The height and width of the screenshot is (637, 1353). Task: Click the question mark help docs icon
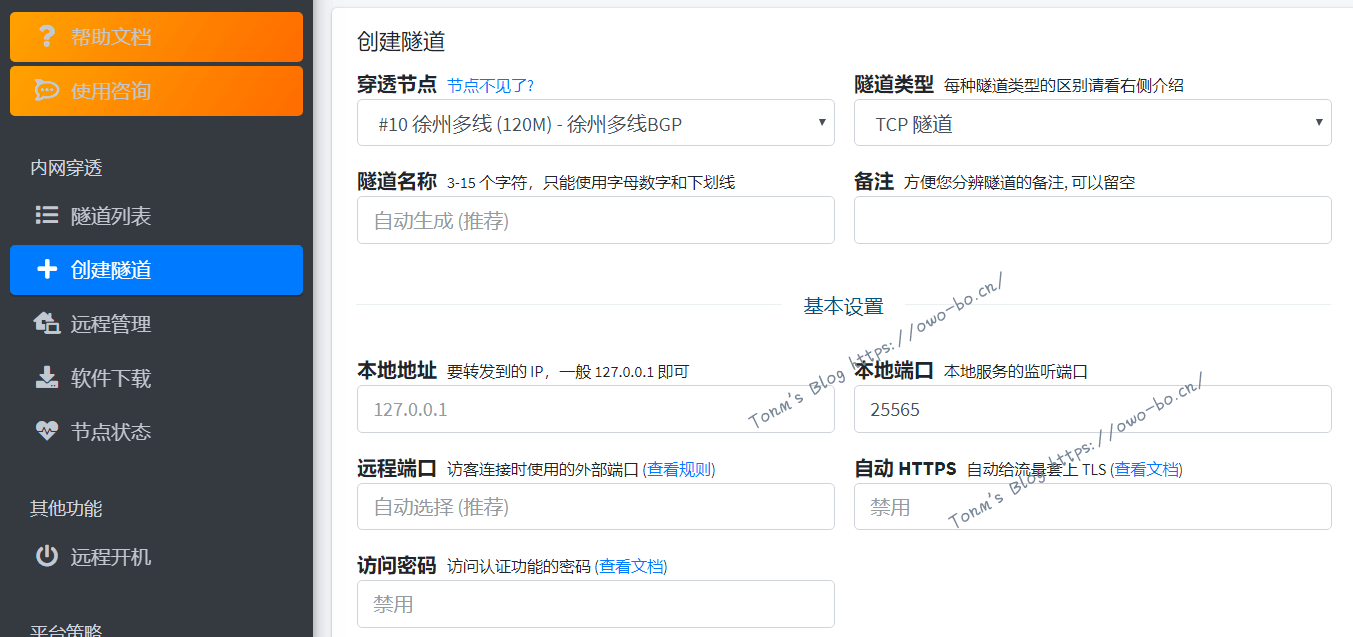[x=46, y=37]
